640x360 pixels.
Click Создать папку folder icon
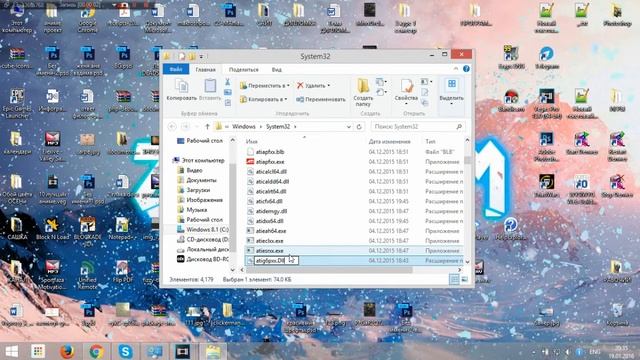[x=363, y=86]
